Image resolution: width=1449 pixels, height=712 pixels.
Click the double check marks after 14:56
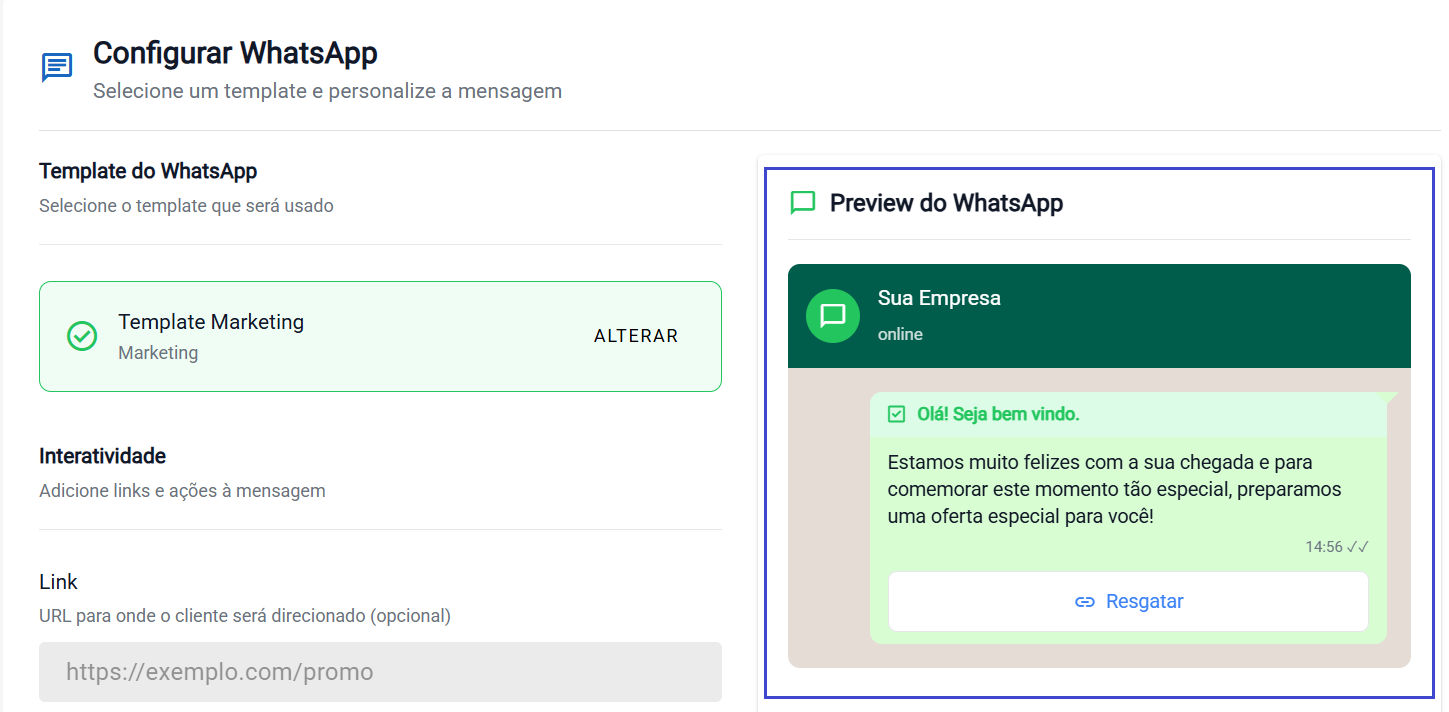tap(1357, 547)
